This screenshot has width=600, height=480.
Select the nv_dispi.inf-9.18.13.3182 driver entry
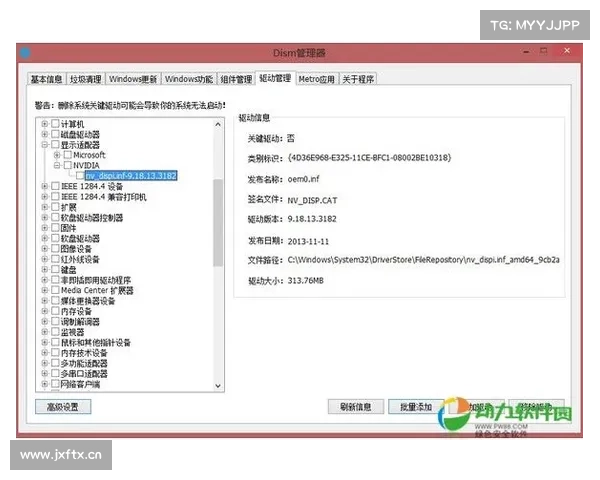[x=131, y=176]
